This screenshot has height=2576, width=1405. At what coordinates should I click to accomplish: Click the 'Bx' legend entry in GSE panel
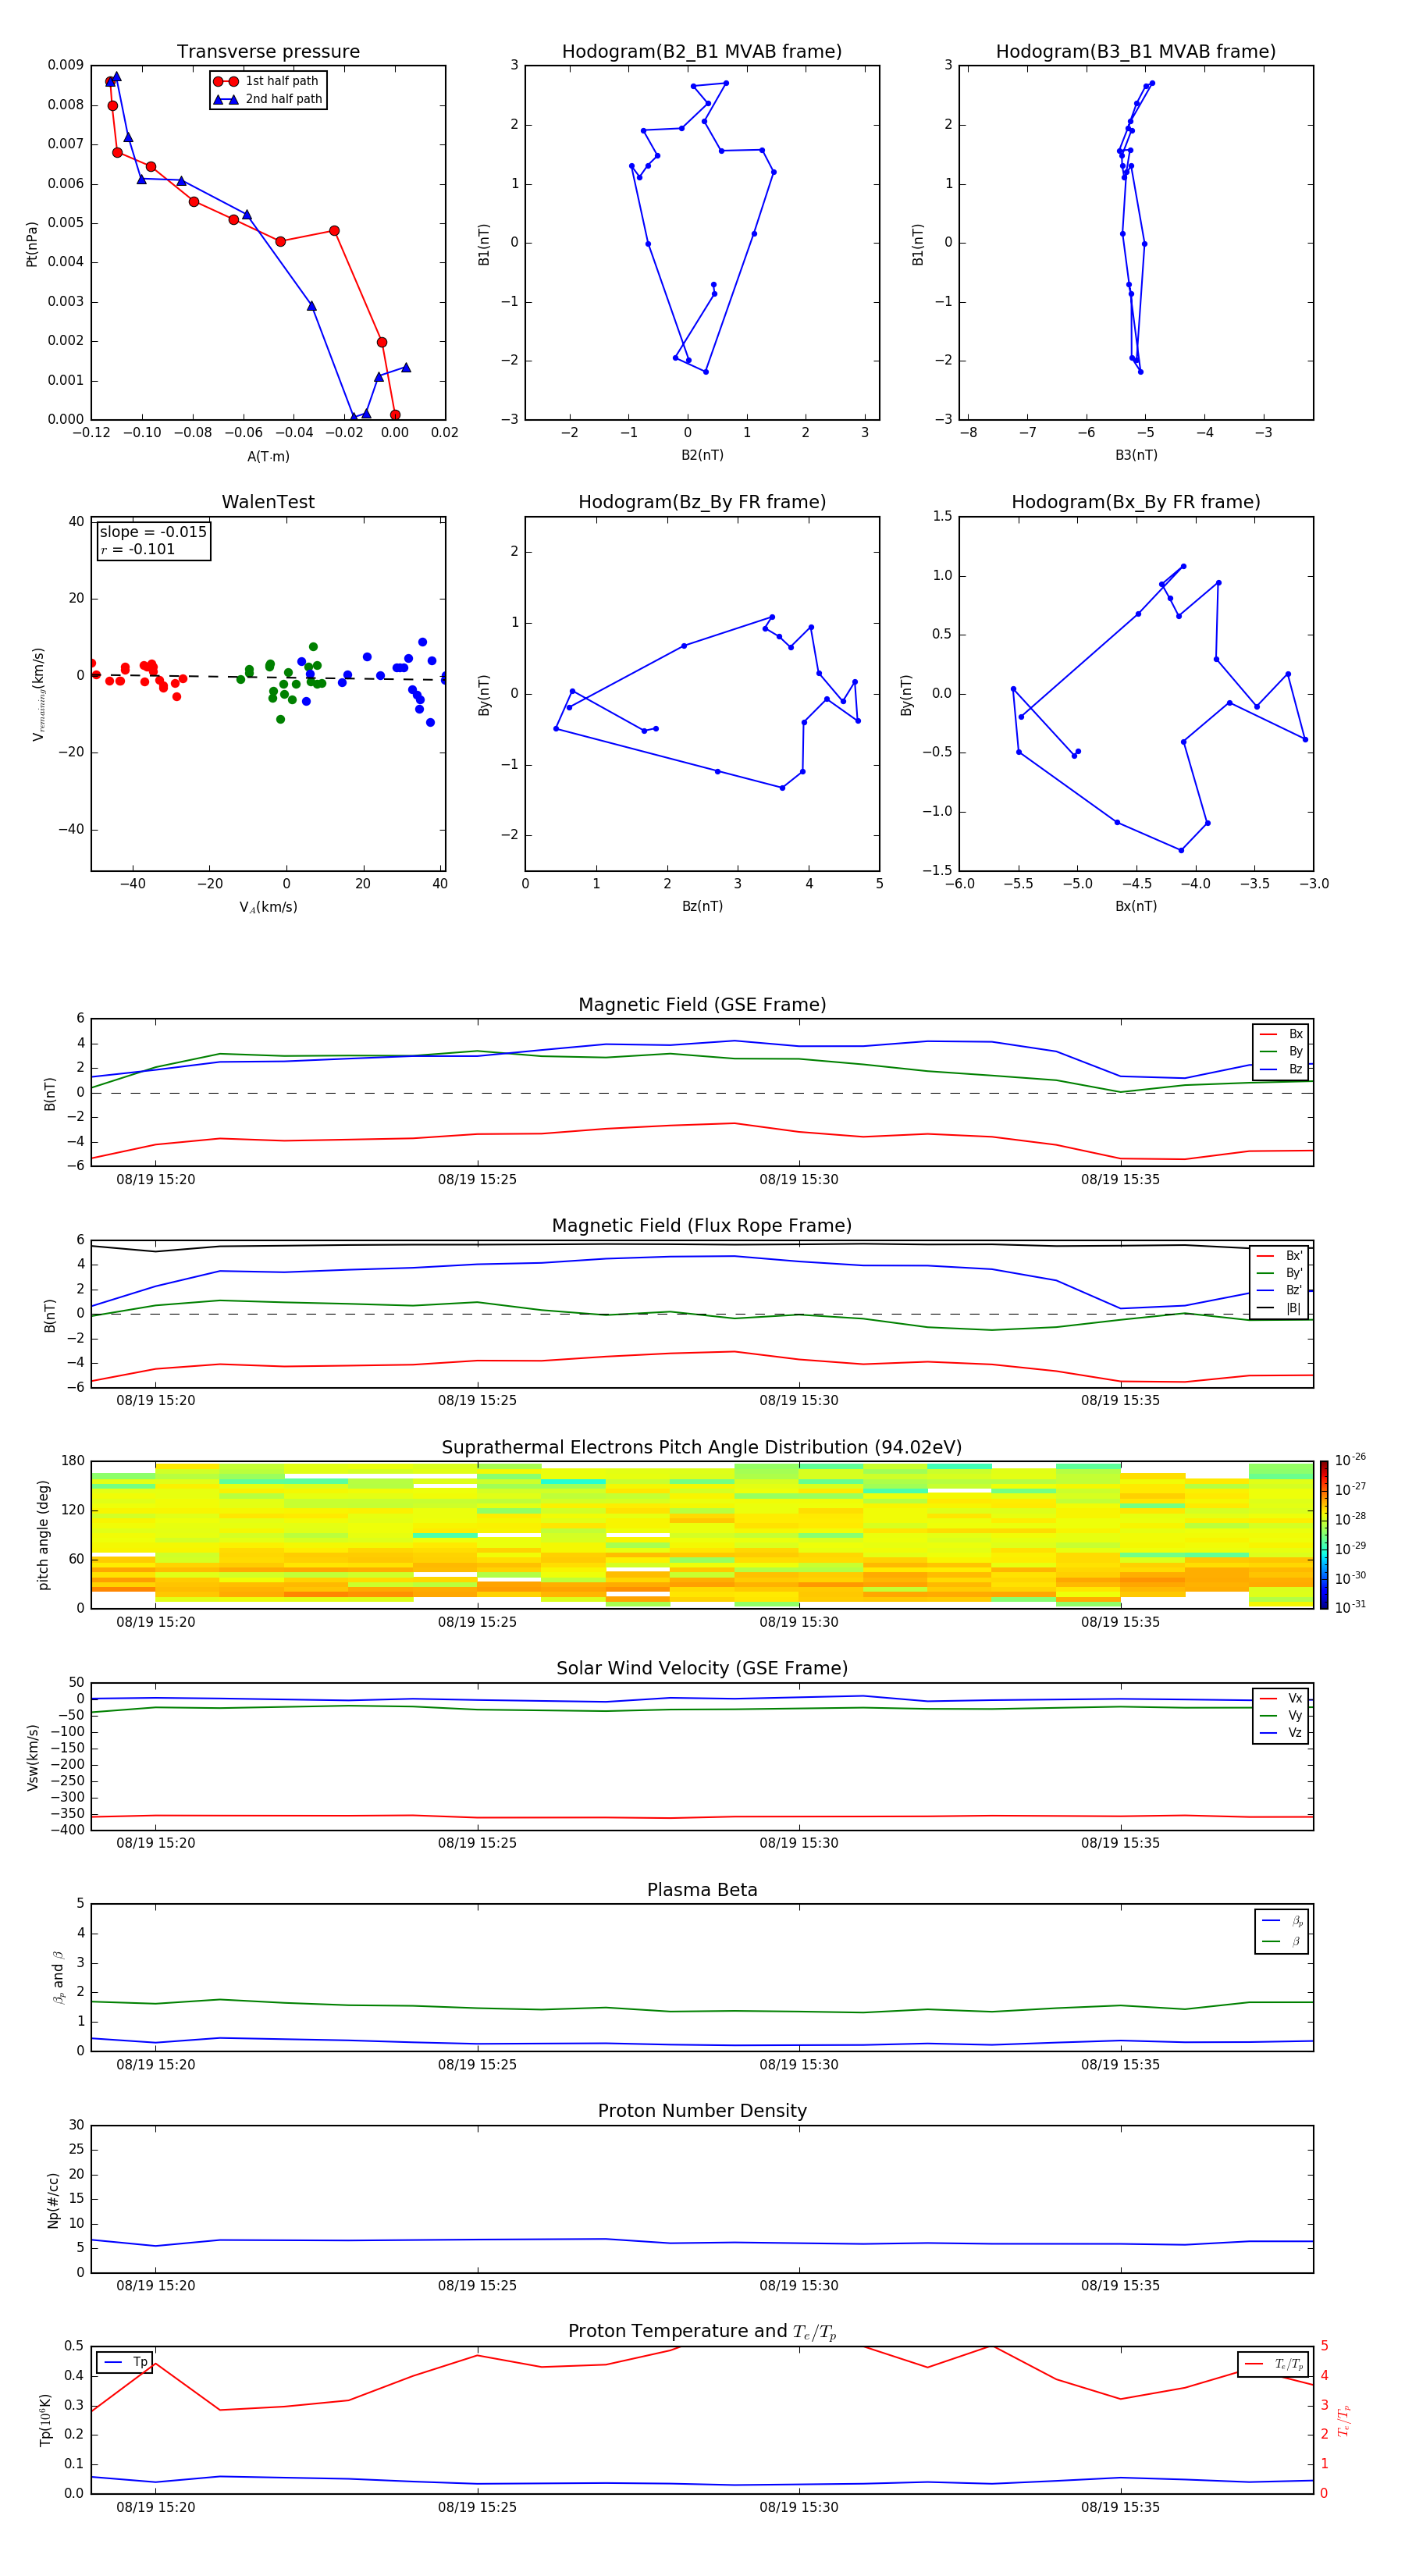click(x=1281, y=1034)
